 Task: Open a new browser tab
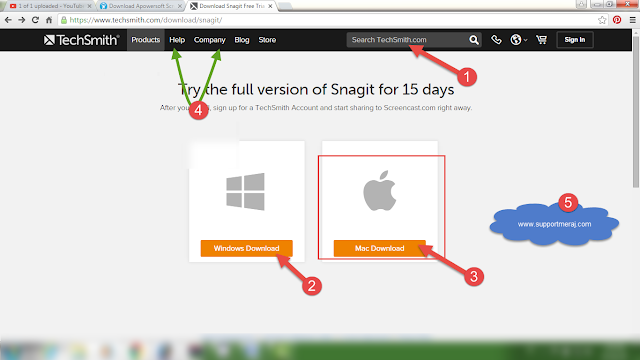(285, 6)
